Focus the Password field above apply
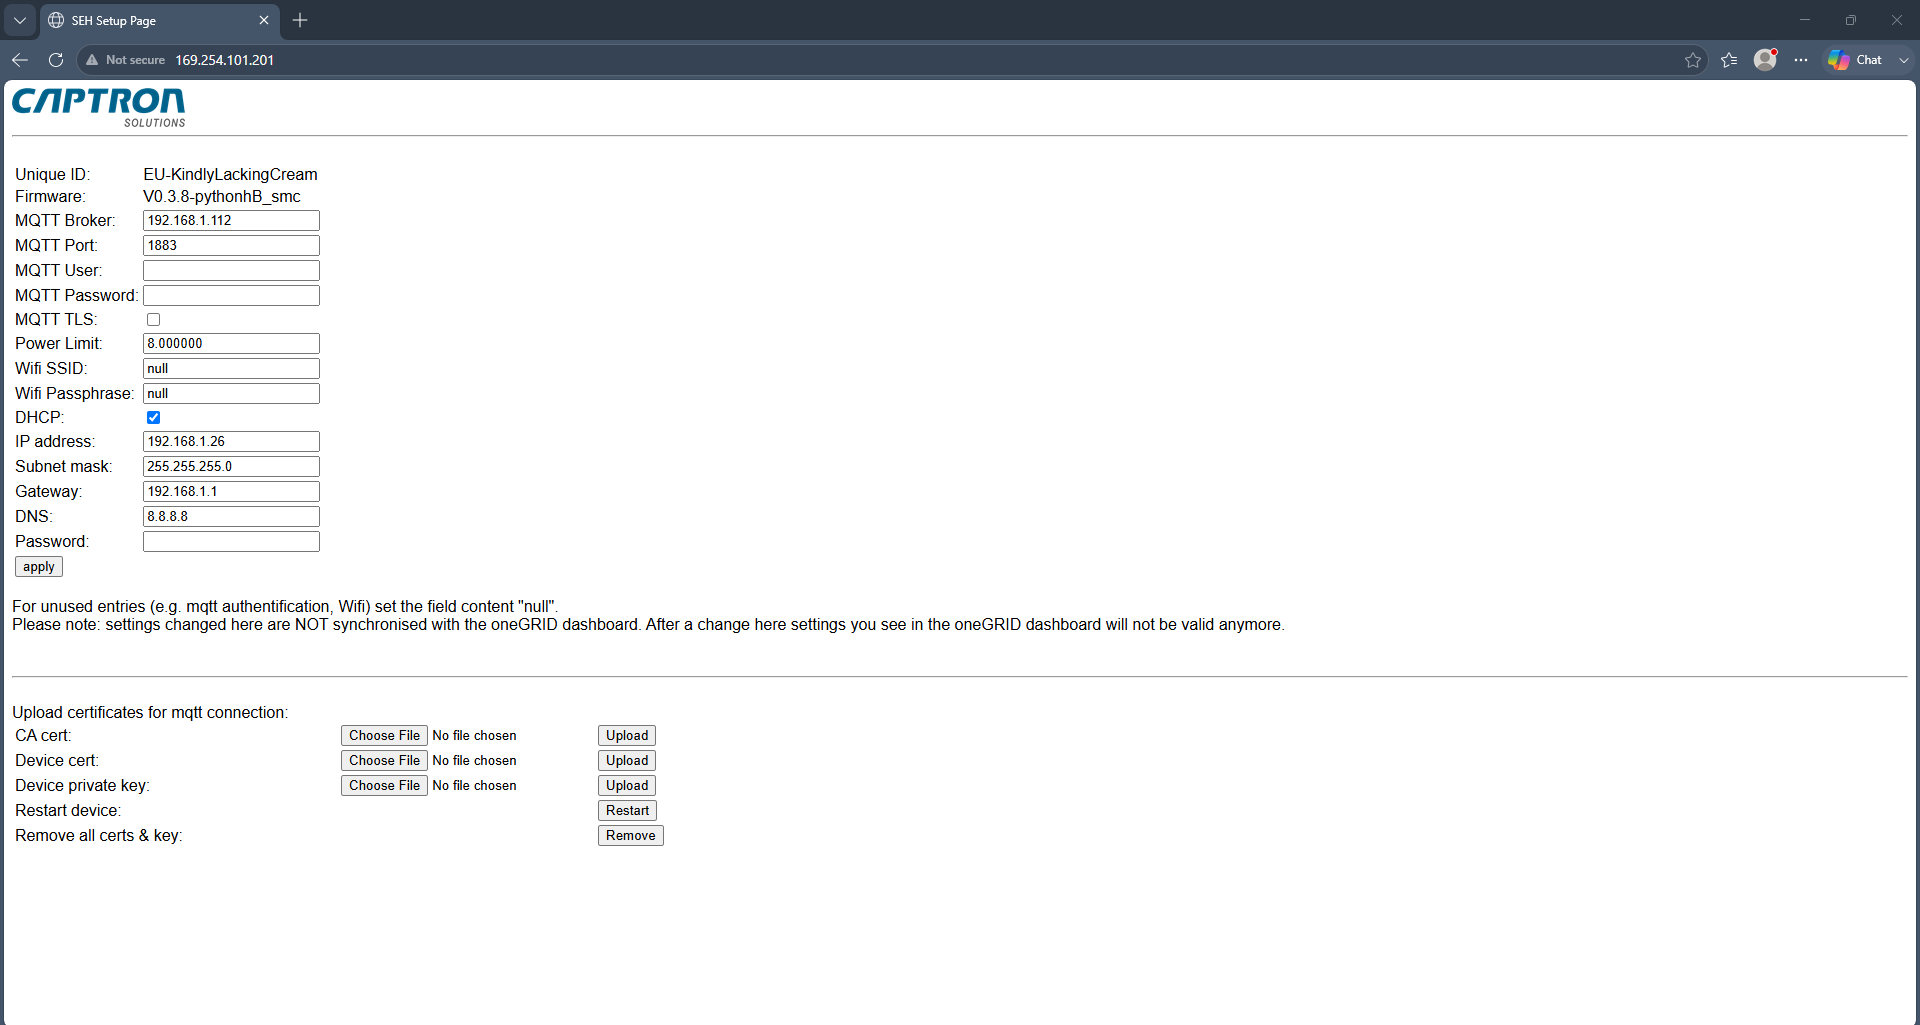Image resolution: width=1920 pixels, height=1025 pixels. point(231,541)
